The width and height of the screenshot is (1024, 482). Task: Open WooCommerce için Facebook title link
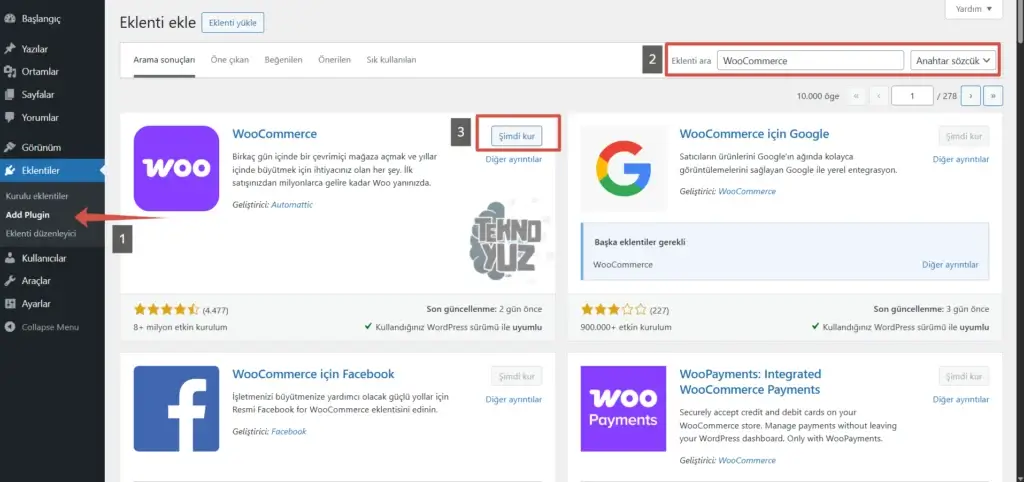[313, 374]
